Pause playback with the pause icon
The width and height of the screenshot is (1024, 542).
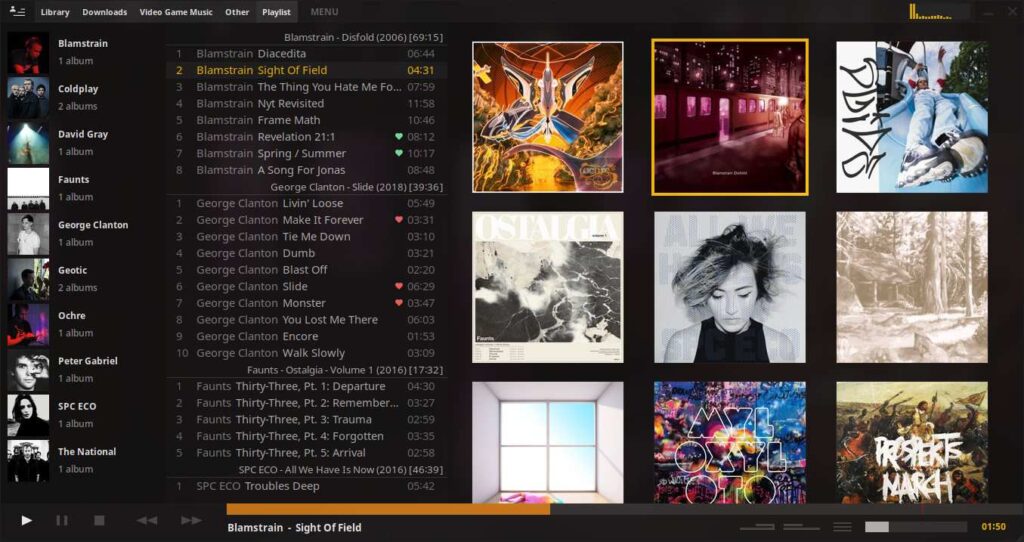[62, 520]
